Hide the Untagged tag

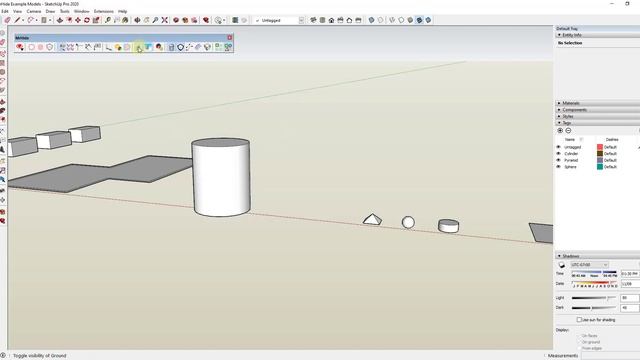[558, 147]
